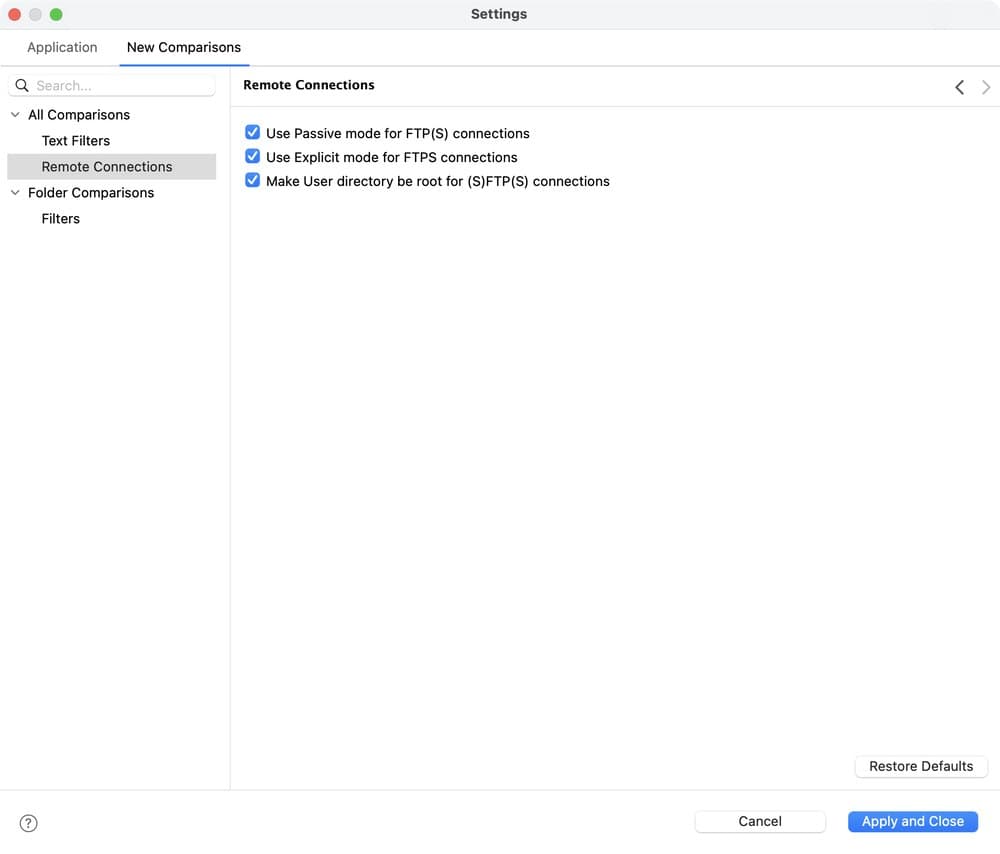Image resolution: width=1000 pixels, height=854 pixels.
Task: Select Text Filters in the sidebar
Action: pos(76,141)
